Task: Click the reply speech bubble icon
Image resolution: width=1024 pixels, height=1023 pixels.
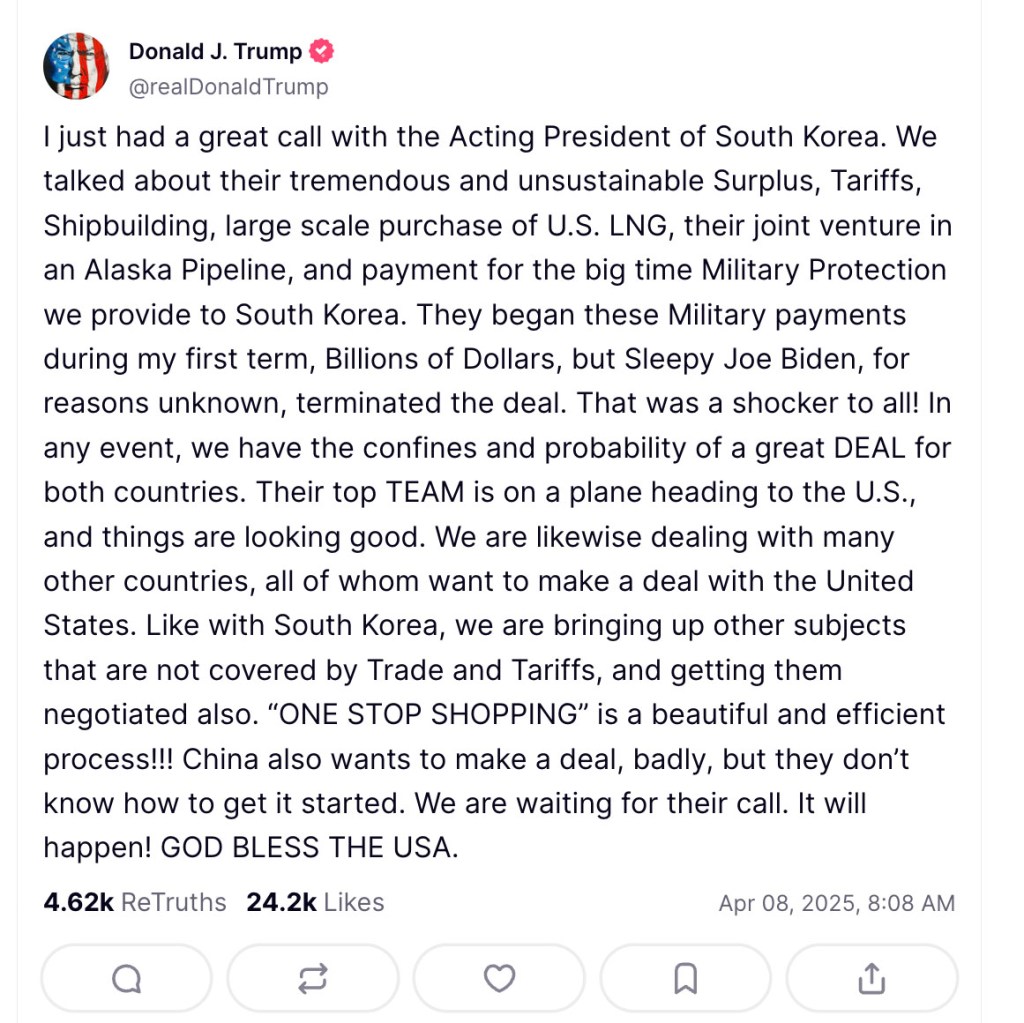Action: click(127, 979)
